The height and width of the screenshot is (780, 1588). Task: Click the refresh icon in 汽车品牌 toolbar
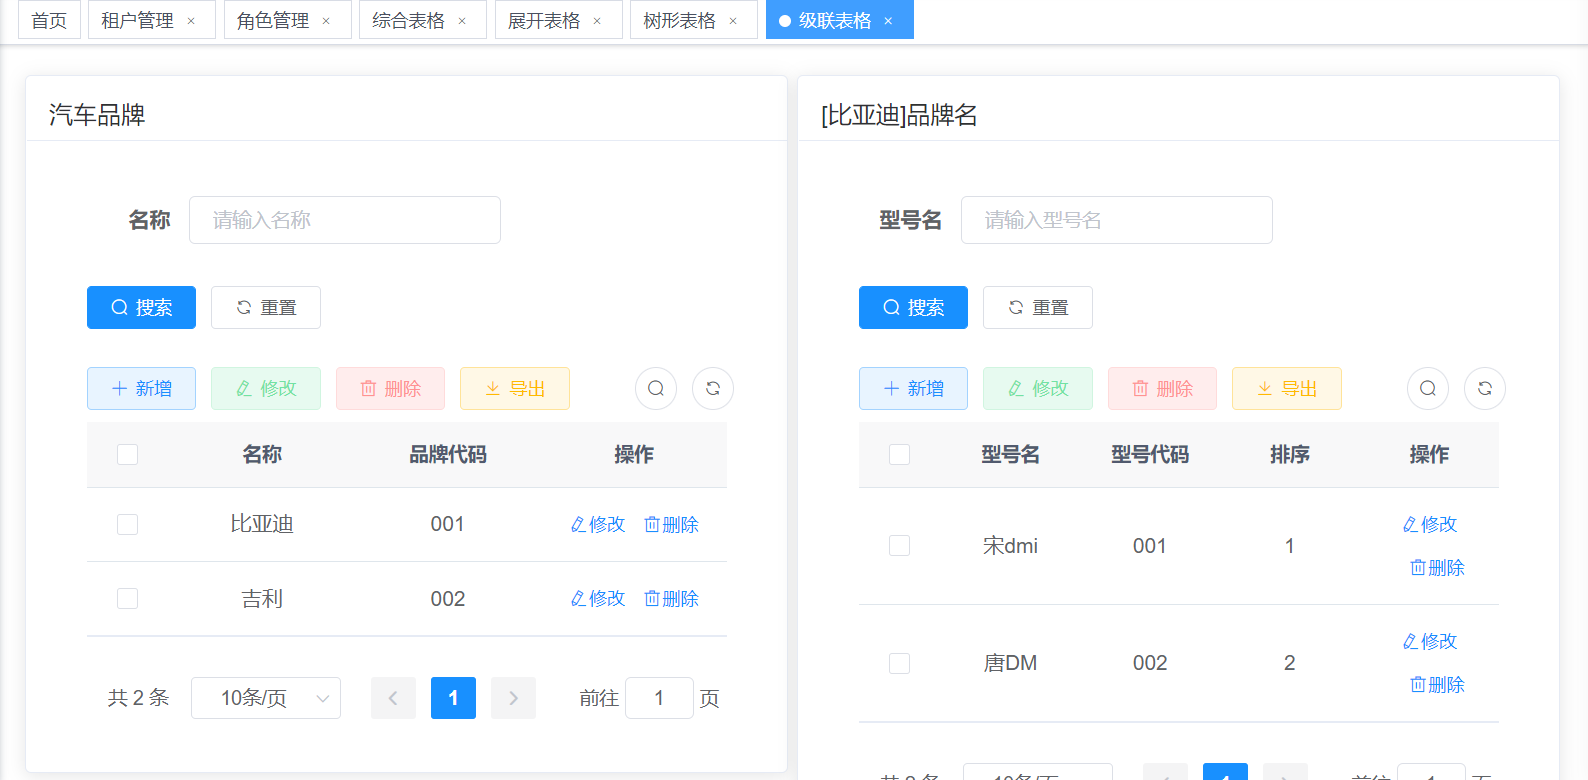coord(713,389)
